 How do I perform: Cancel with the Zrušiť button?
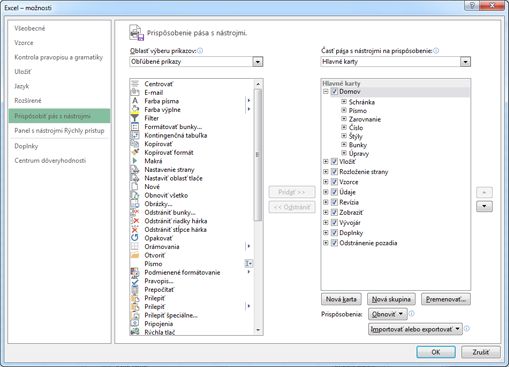point(481,352)
